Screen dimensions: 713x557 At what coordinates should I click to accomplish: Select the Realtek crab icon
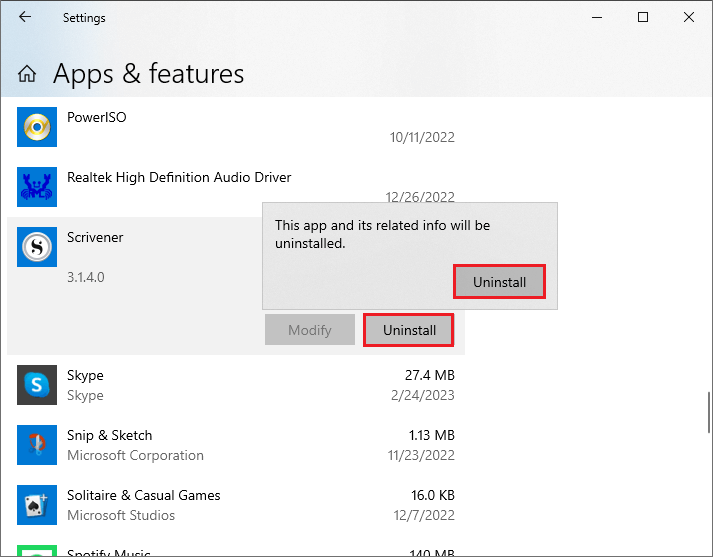tap(37, 187)
